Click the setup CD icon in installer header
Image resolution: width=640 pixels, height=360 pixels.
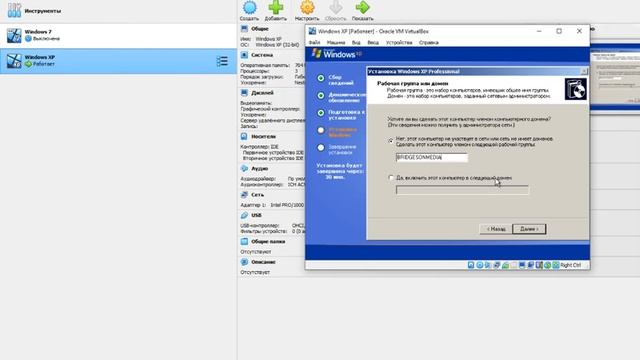576,89
